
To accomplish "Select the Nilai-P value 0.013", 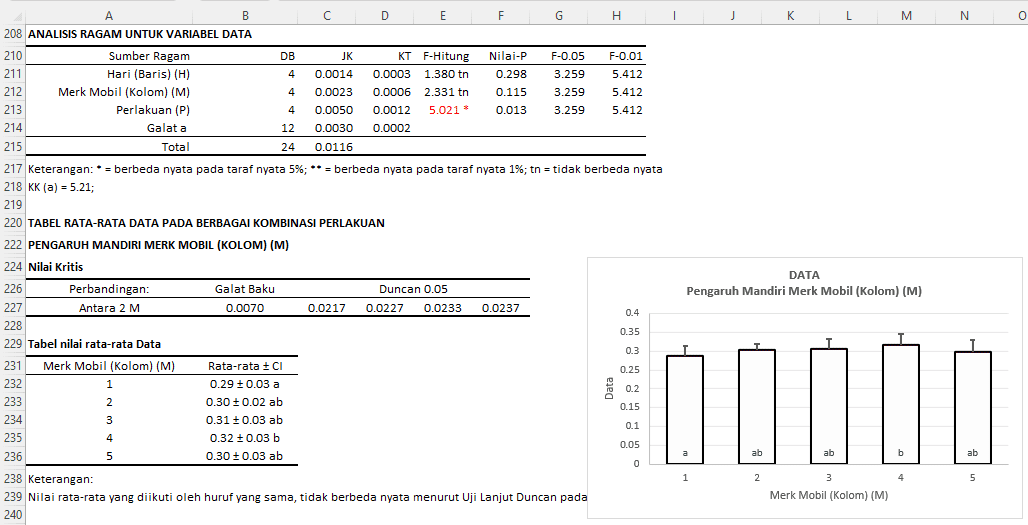I will [x=510, y=110].
